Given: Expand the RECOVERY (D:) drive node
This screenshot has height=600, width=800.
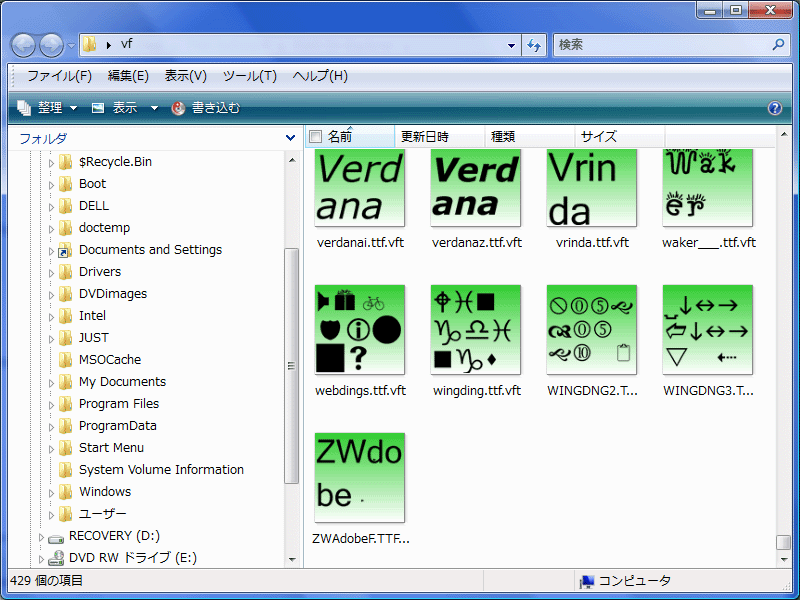Looking at the screenshot, I should click(41, 537).
